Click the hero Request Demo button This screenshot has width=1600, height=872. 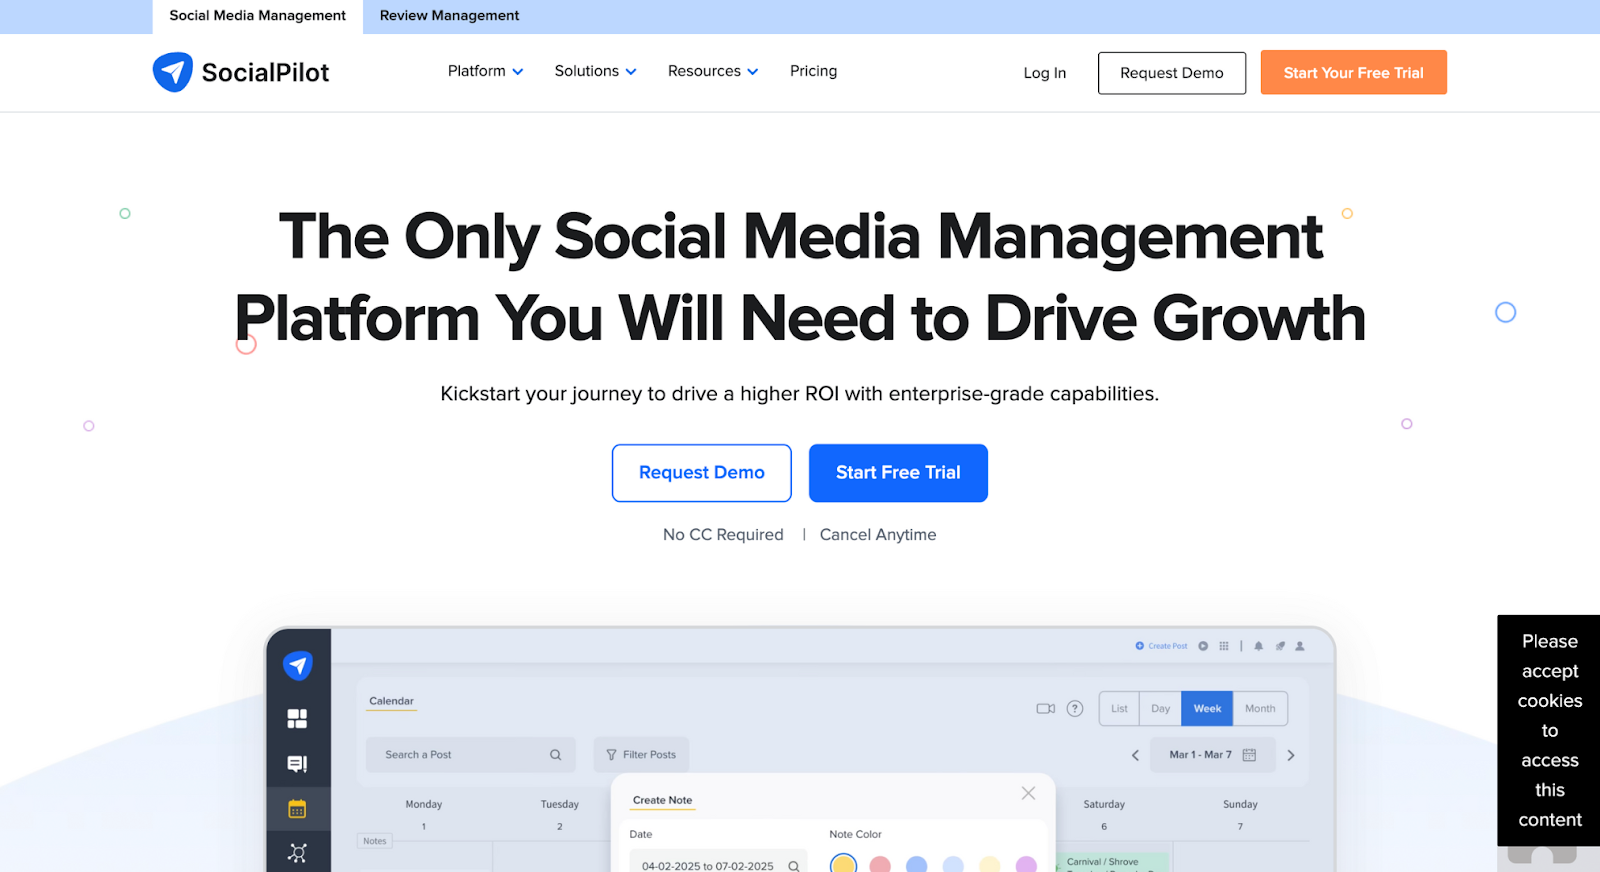(701, 473)
